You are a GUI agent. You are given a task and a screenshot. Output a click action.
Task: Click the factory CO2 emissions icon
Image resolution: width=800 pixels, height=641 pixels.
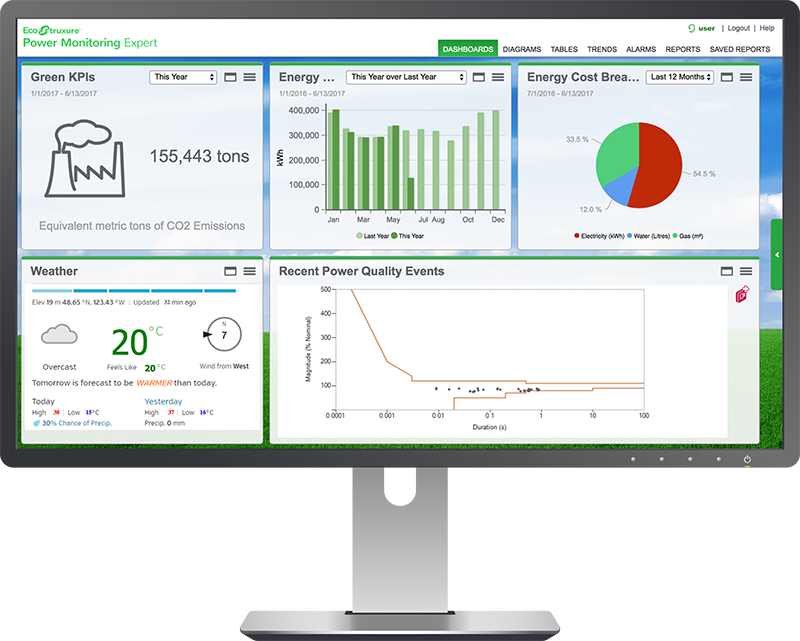coord(85,159)
